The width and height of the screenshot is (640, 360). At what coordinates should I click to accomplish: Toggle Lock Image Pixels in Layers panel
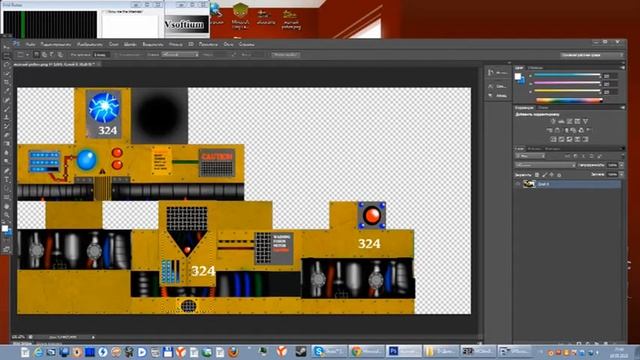tap(544, 175)
